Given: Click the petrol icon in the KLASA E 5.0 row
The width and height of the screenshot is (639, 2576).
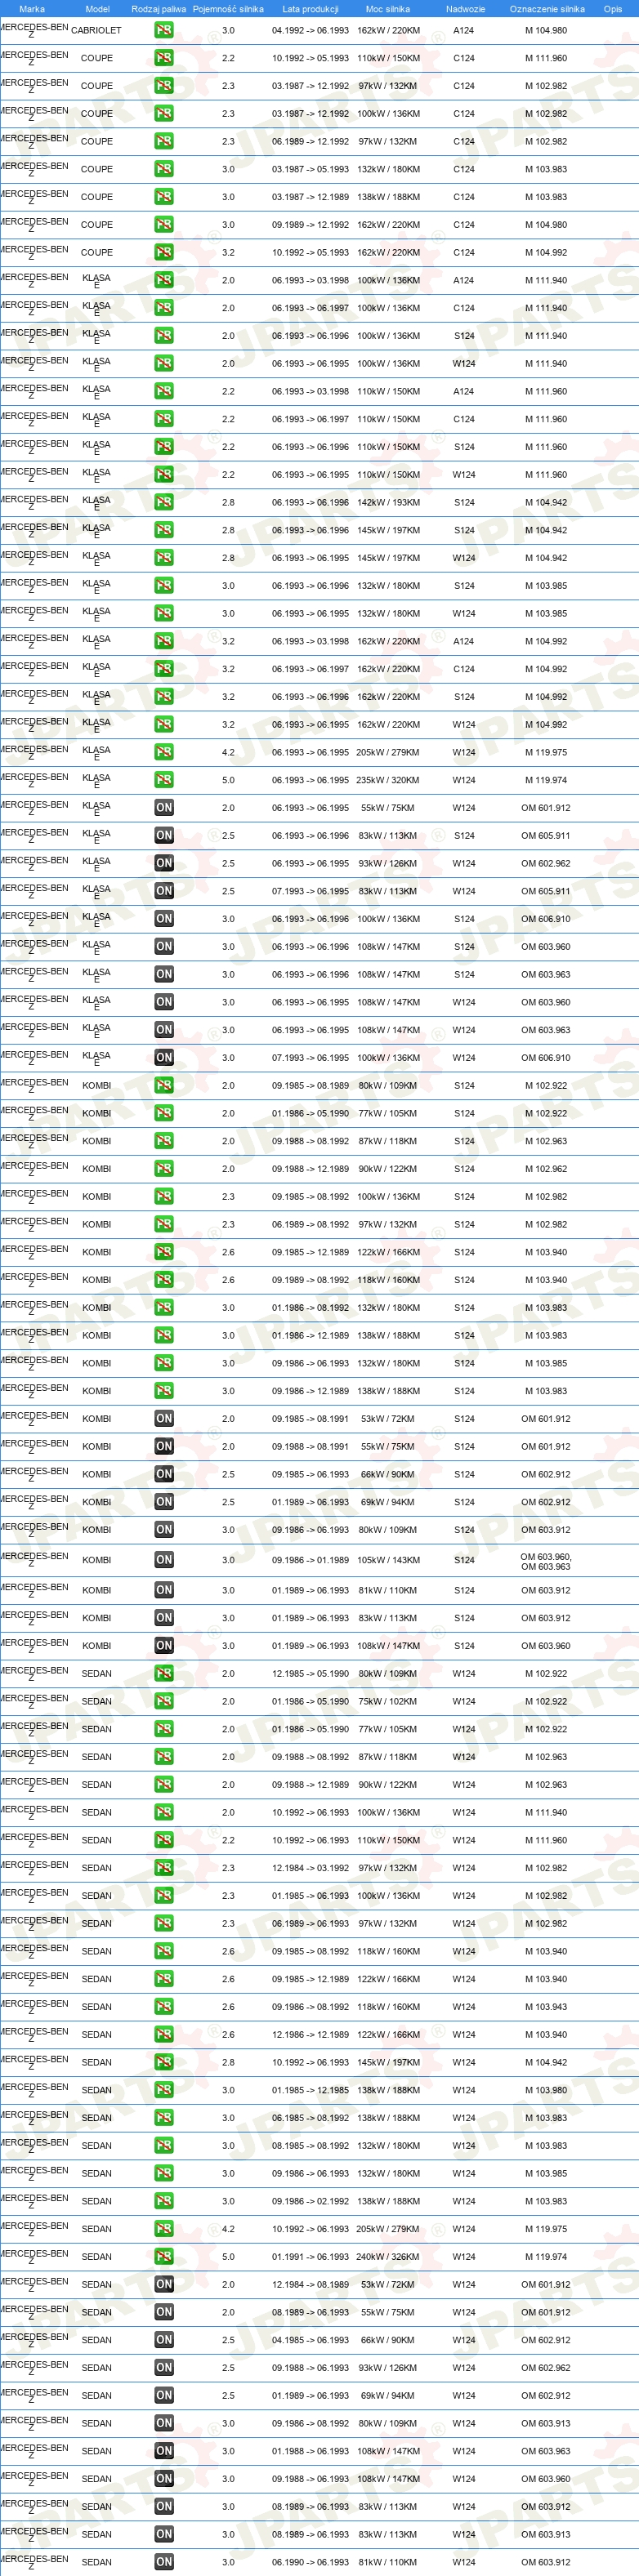Looking at the screenshot, I should click(164, 780).
